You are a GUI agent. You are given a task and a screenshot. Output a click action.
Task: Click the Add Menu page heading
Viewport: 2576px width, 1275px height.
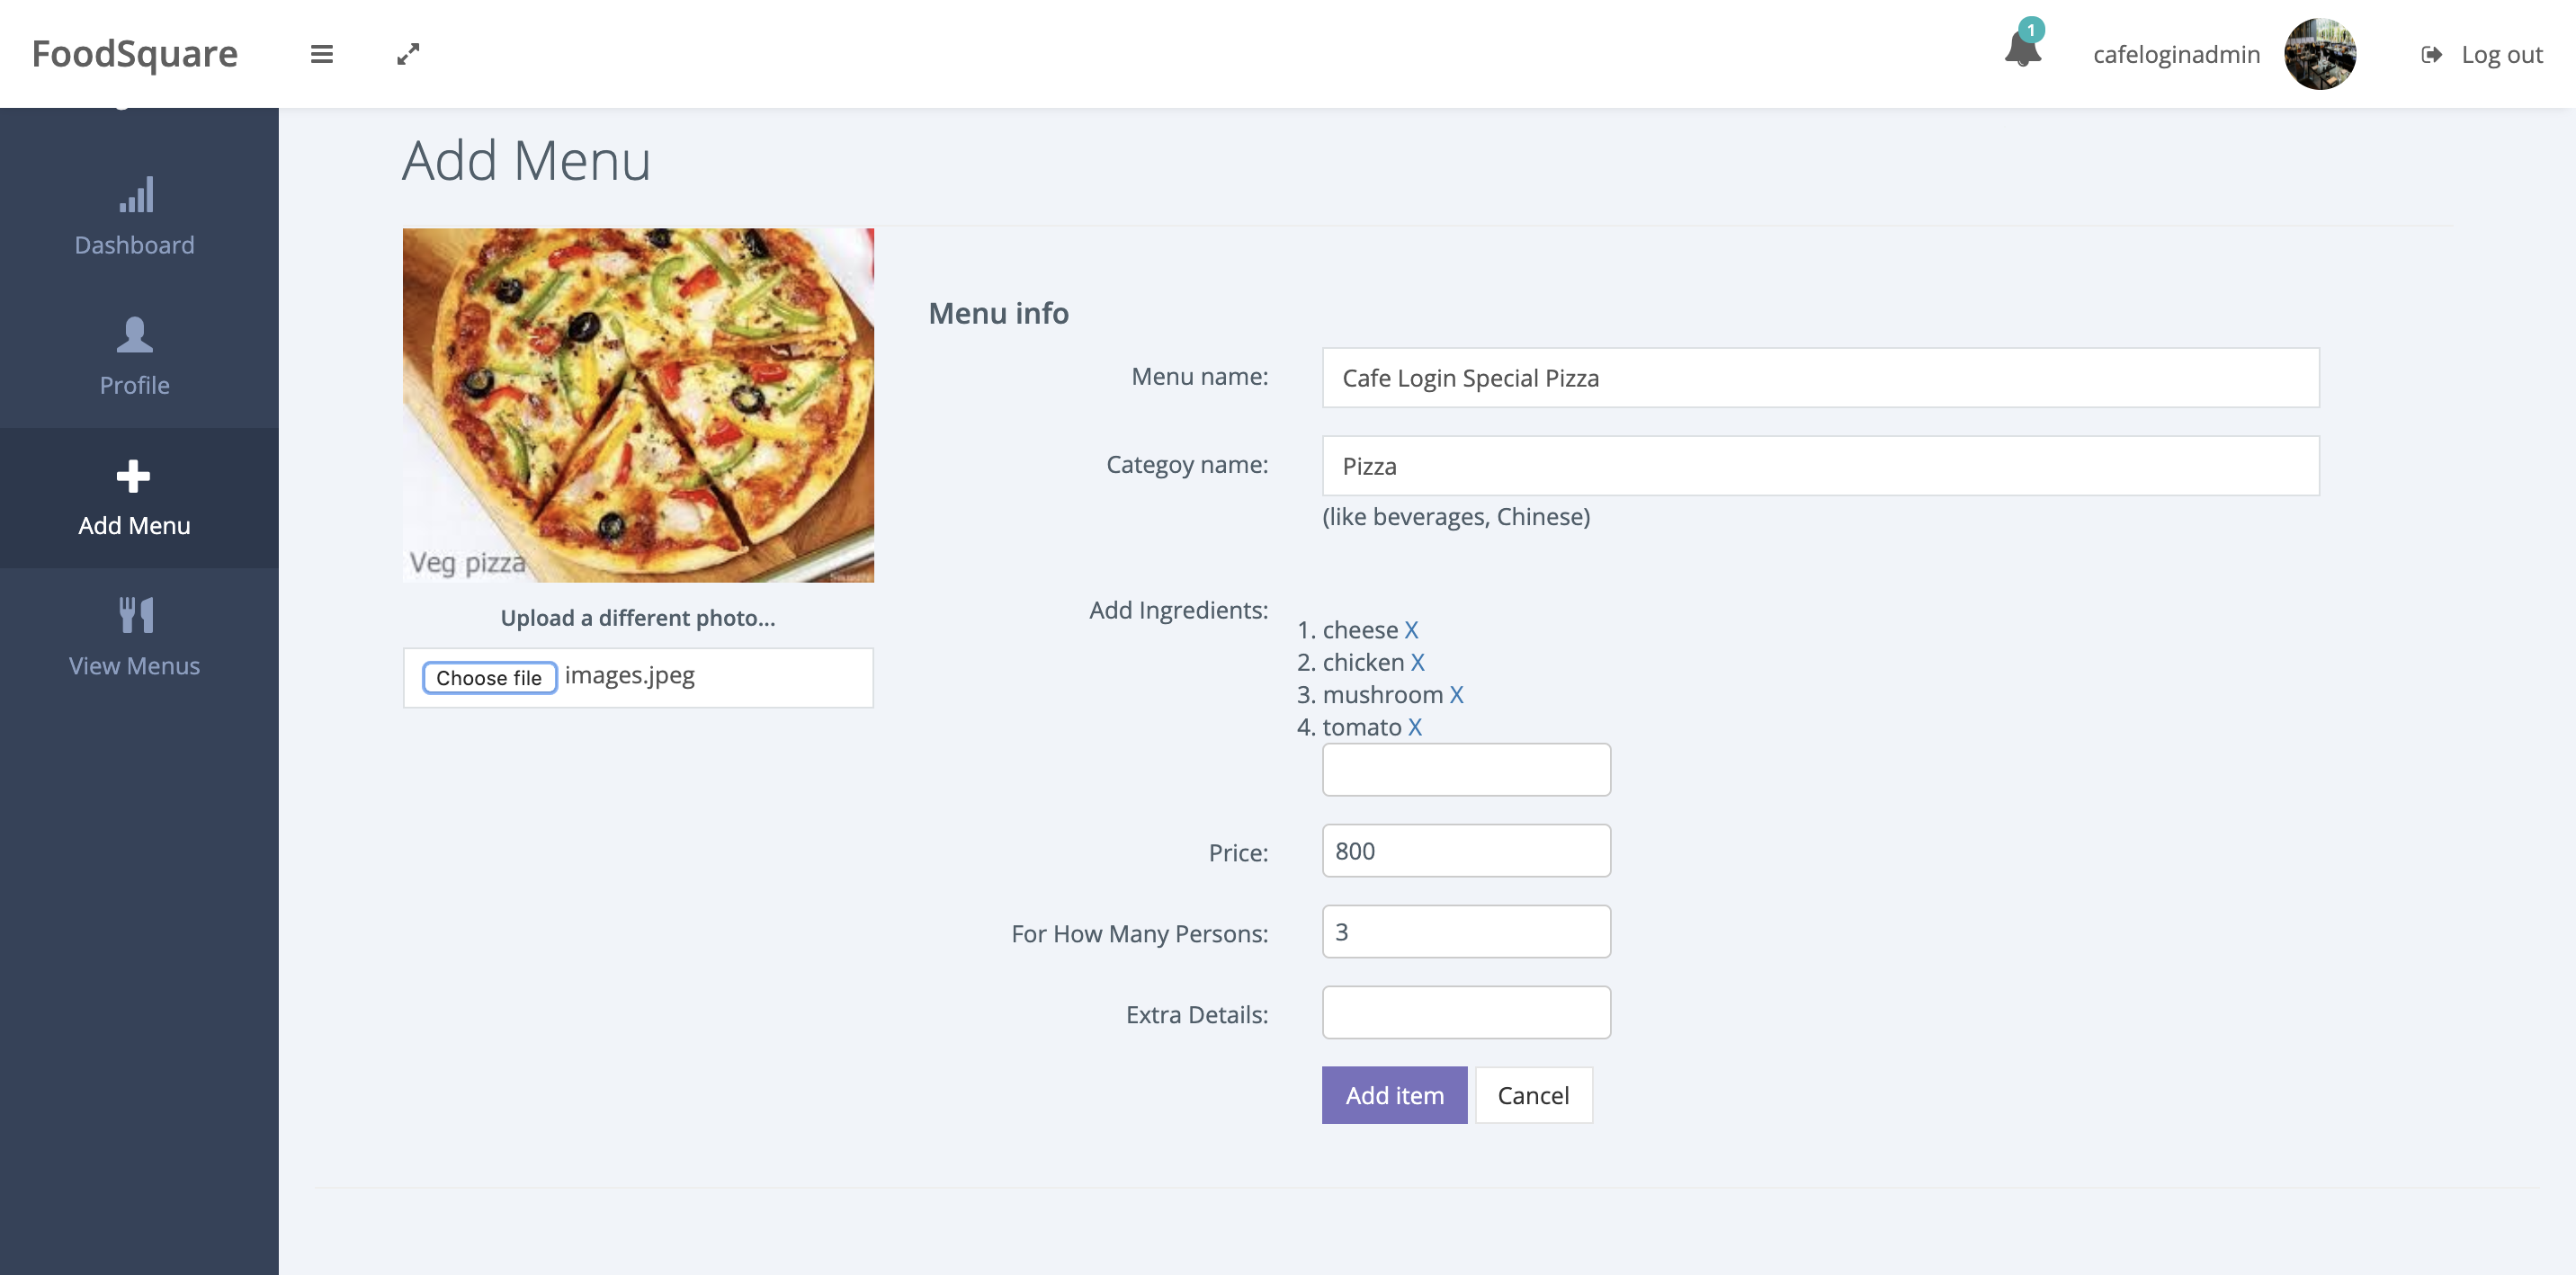pos(526,160)
